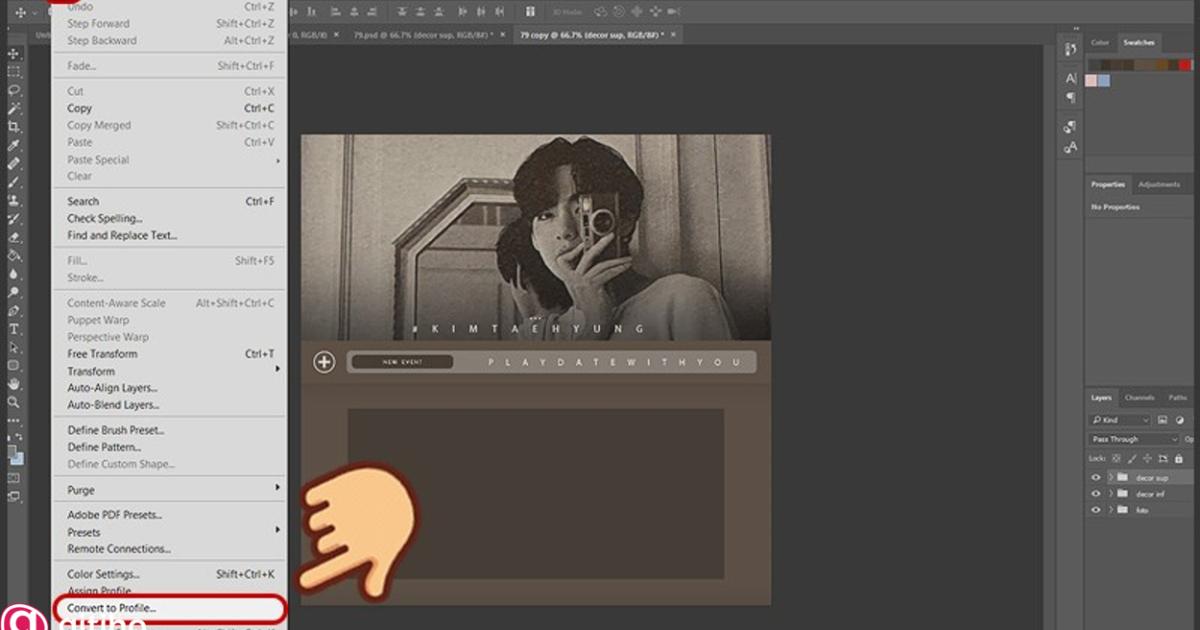Select the Zoom magnifier tool
This screenshot has height=630, width=1200.
click(x=14, y=402)
